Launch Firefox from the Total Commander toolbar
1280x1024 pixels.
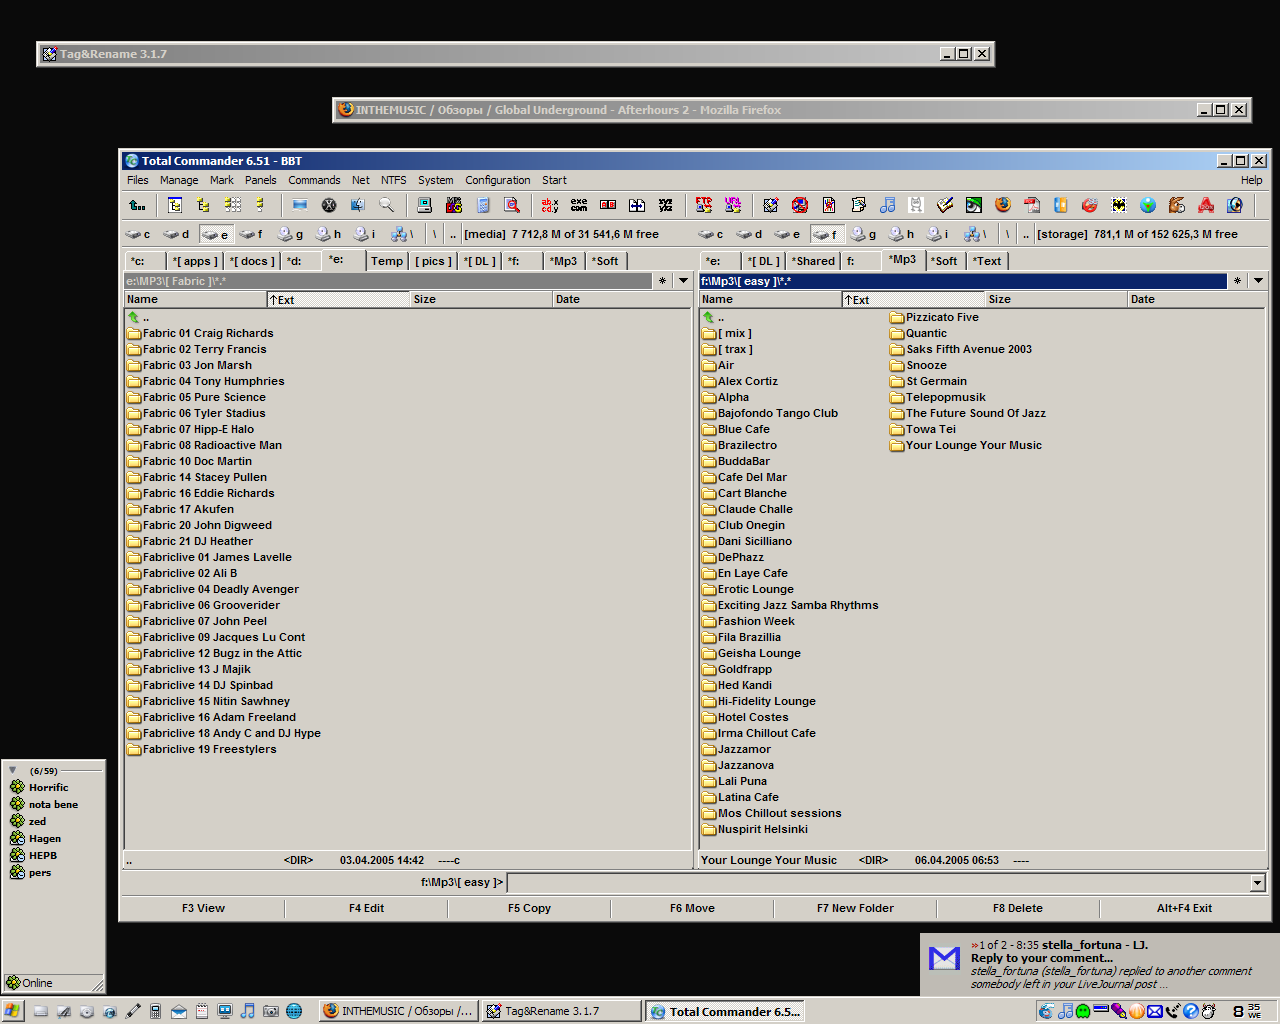pyautogui.click(x=1003, y=205)
